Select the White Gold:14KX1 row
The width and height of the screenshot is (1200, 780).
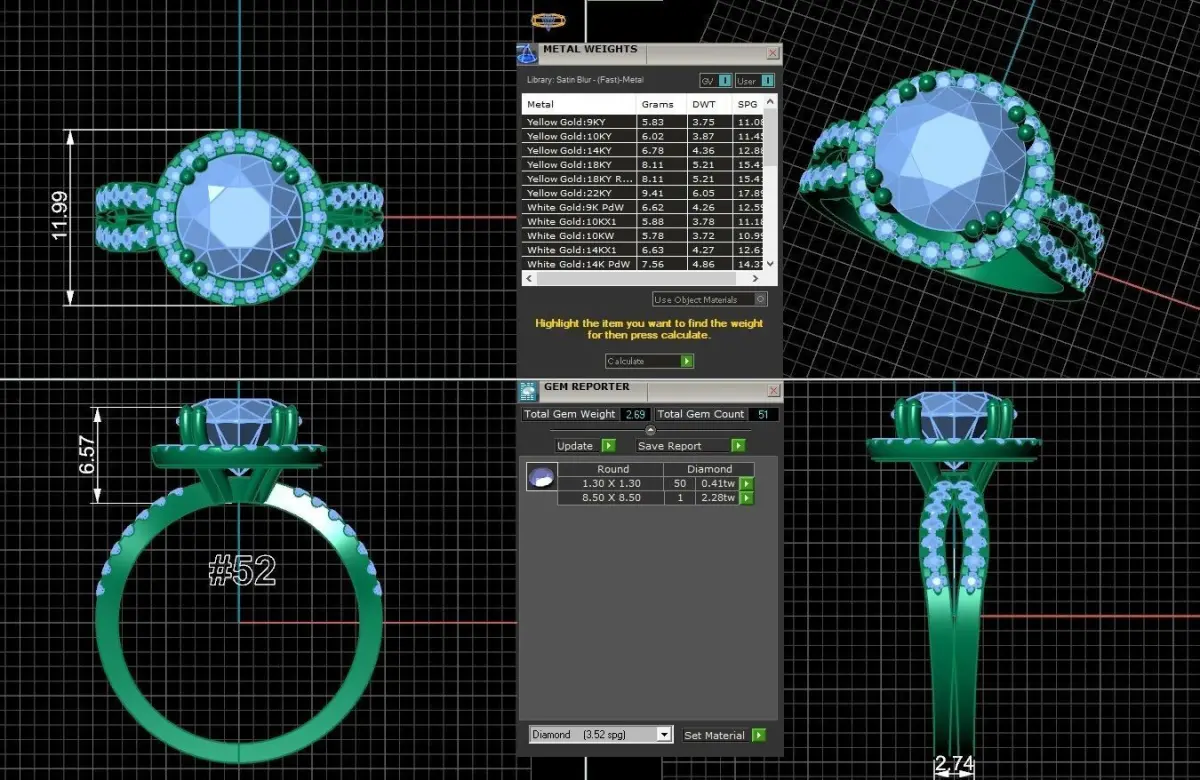pos(643,250)
